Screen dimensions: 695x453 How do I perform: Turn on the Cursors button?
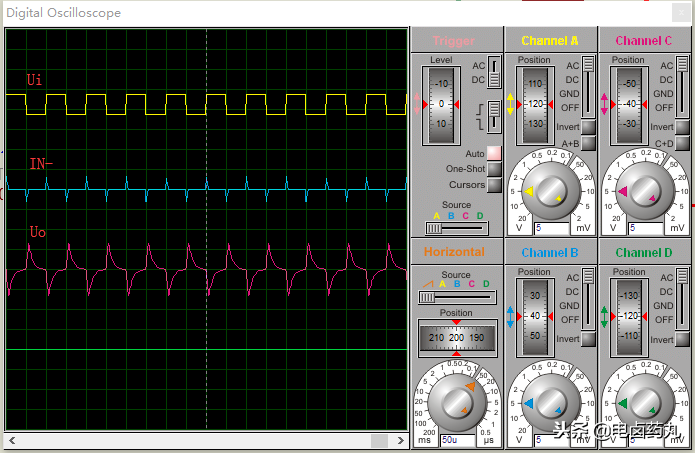pos(494,185)
